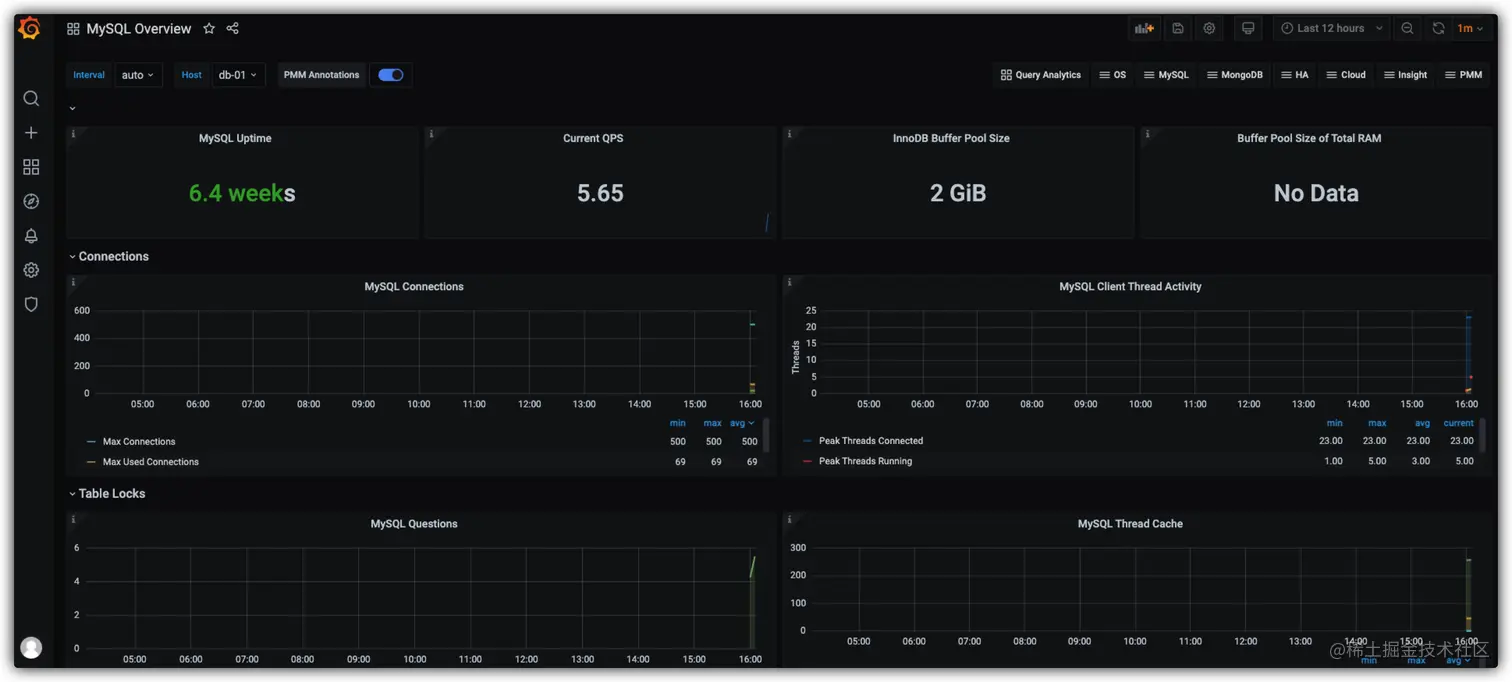The height and width of the screenshot is (682, 1512).
Task: Open the Alerting bell icon
Action: tap(31, 236)
